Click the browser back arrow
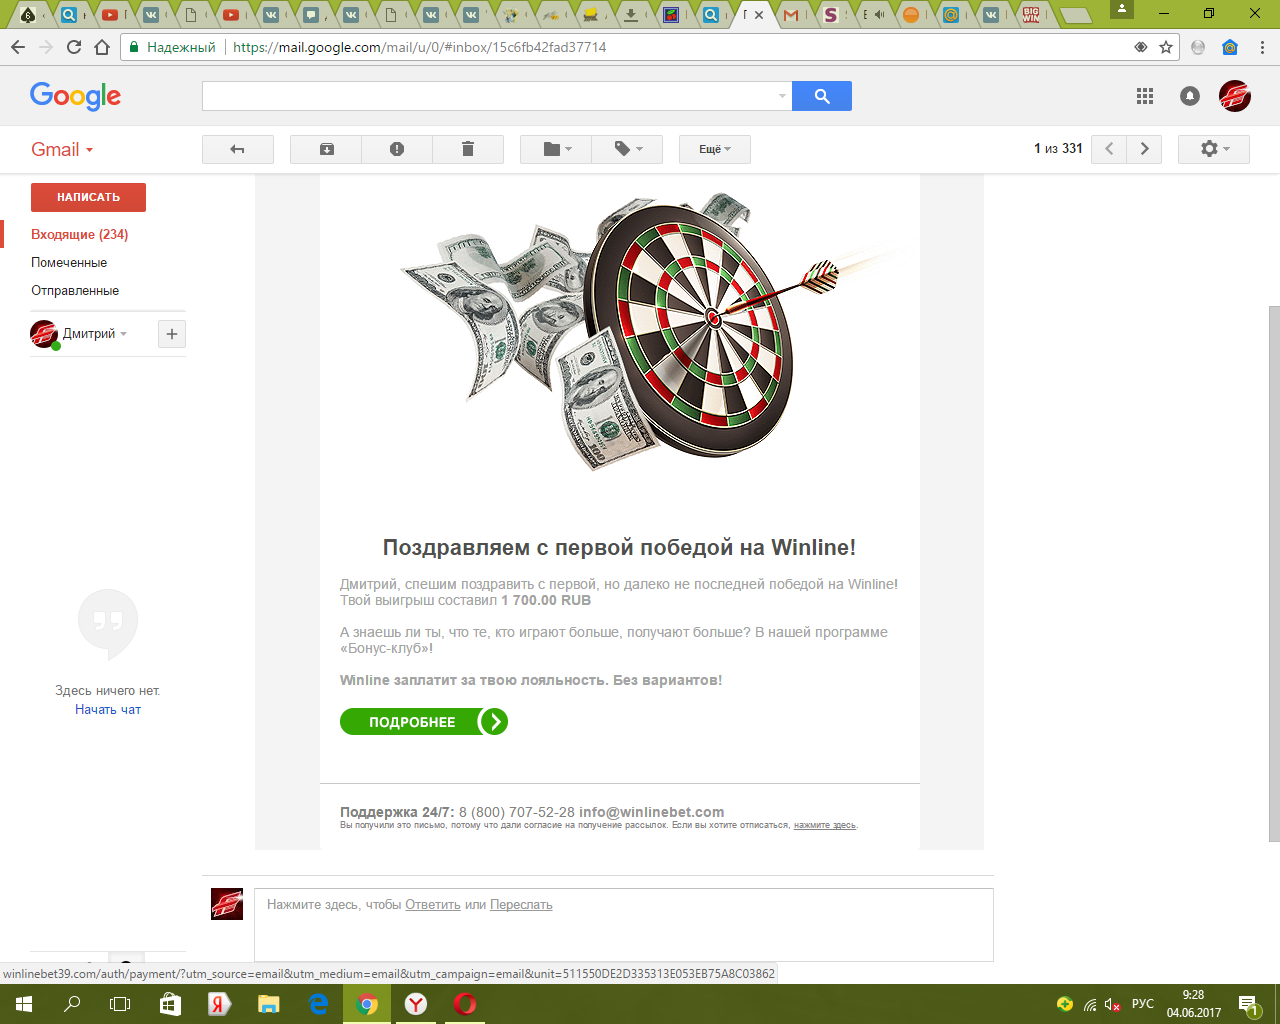This screenshot has height=1024, width=1280. tap(18, 47)
